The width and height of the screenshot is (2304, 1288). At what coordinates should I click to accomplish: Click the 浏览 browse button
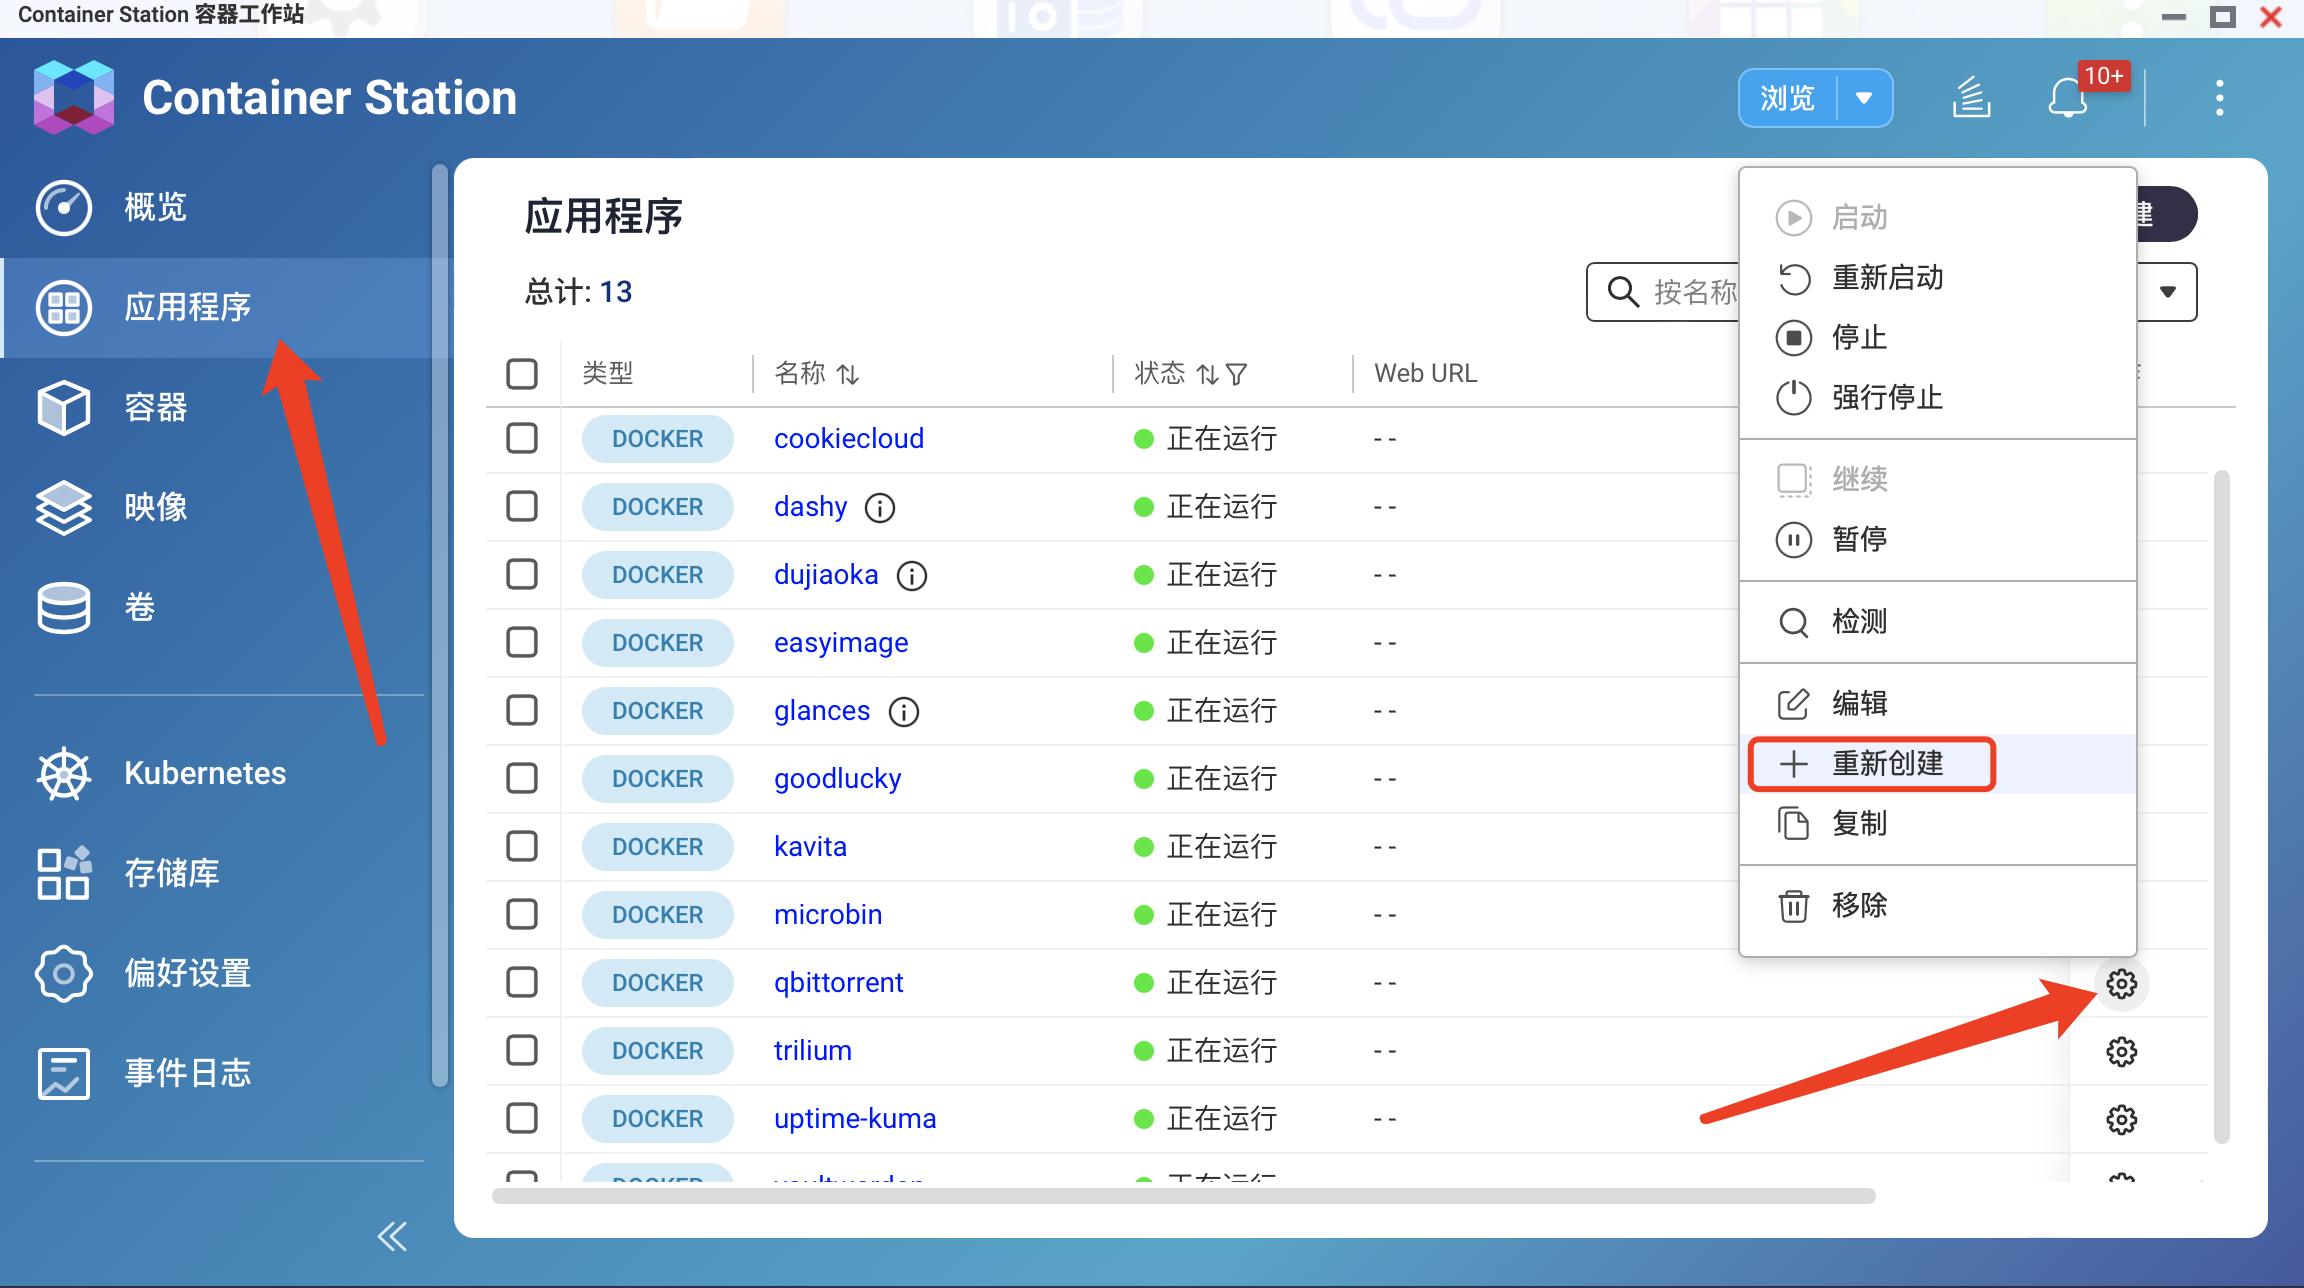1788,98
